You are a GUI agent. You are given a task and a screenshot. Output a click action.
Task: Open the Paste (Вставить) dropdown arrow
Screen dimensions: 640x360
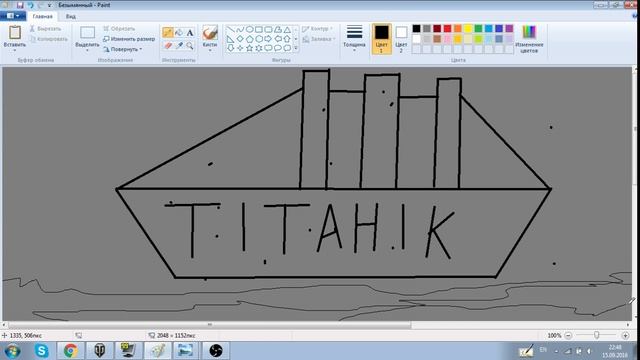tap(15, 50)
